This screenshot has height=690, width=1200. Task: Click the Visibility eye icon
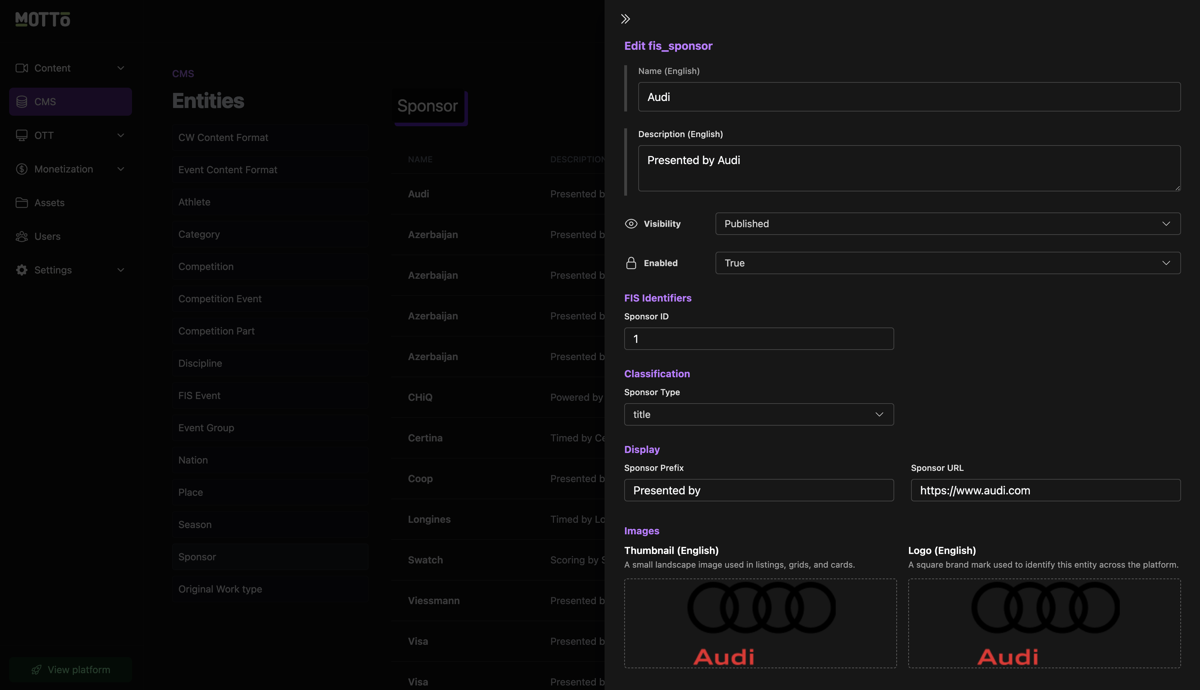pyautogui.click(x=631, y=224)
